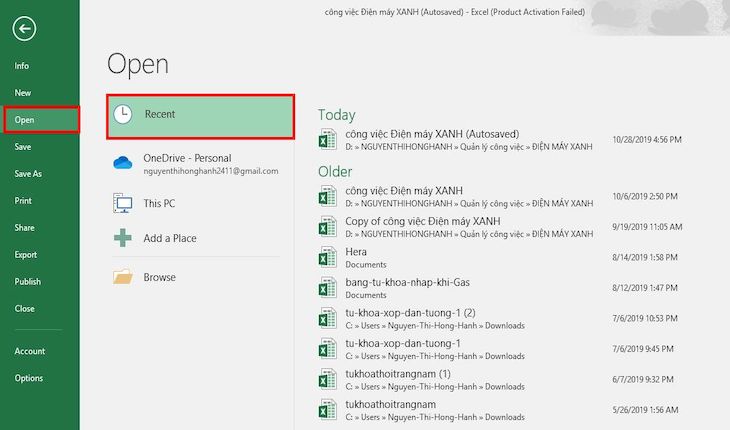Click the OneDrive cloud icon
This screenshot has width=730, height=430.
[123, 163]
